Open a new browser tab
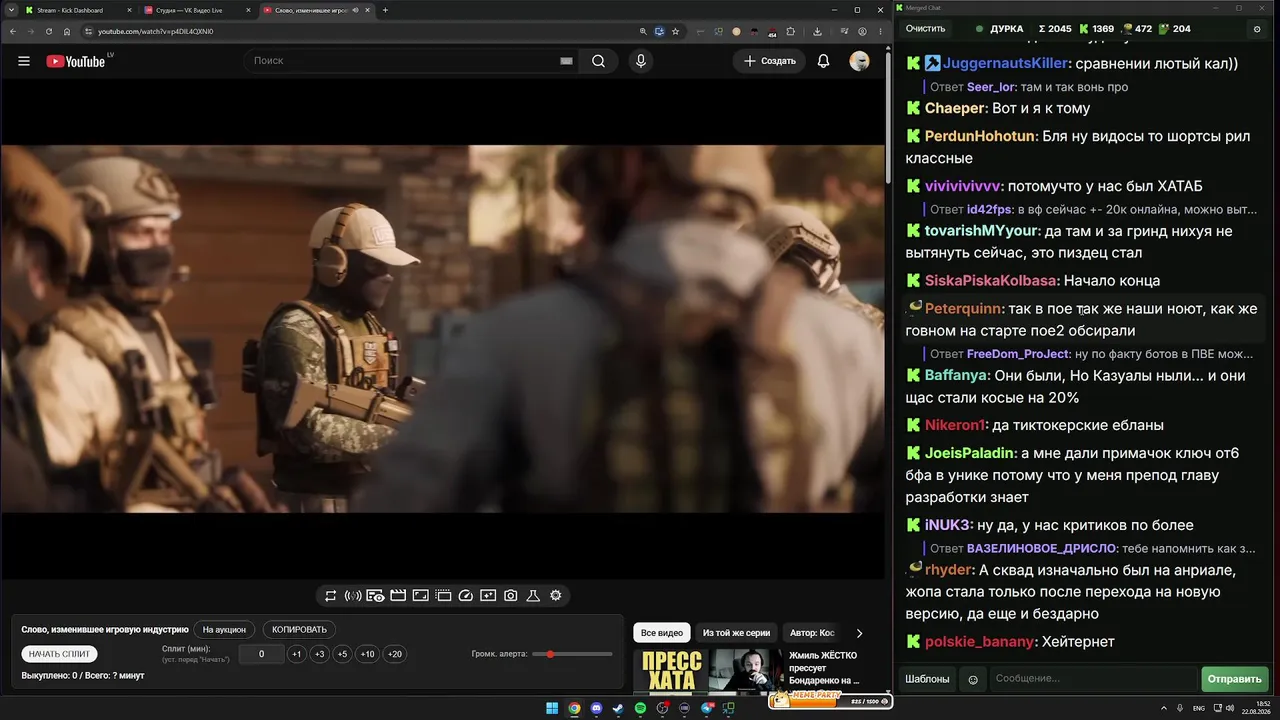This screenshot has width=1280, height=720. coord(385,10)
